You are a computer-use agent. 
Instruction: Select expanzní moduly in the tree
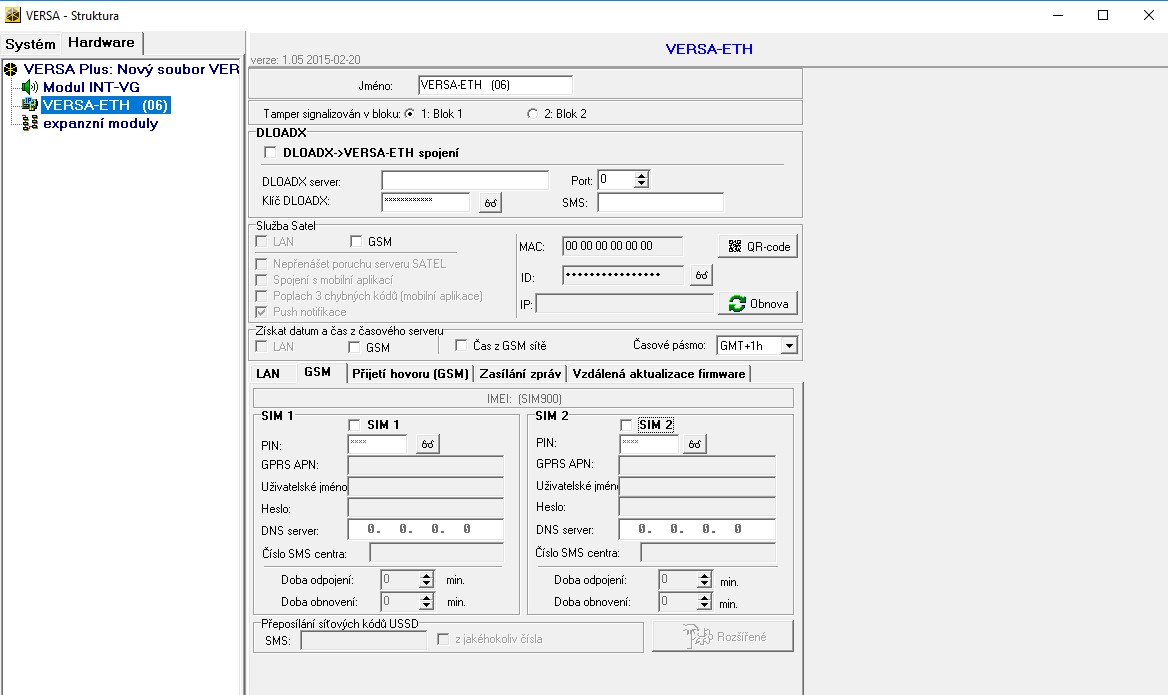99,123
